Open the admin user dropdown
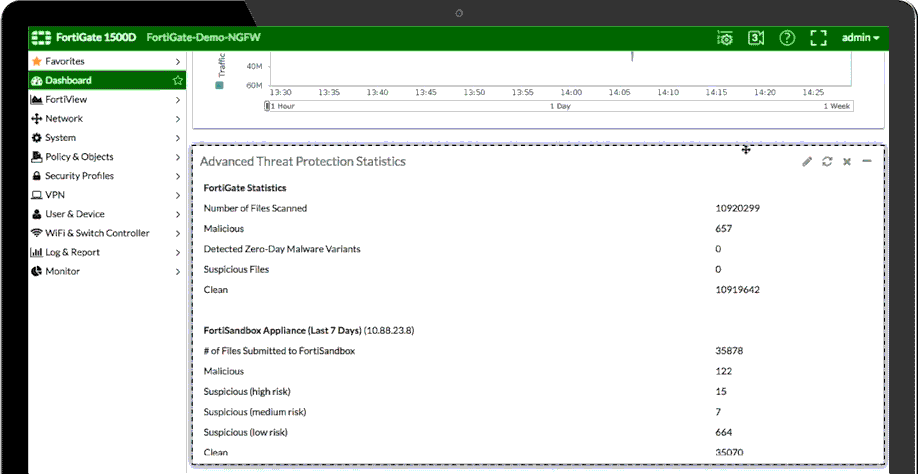The height and width of the screenshot is (474, 918). pyautogui.click(x=861, y=38)
